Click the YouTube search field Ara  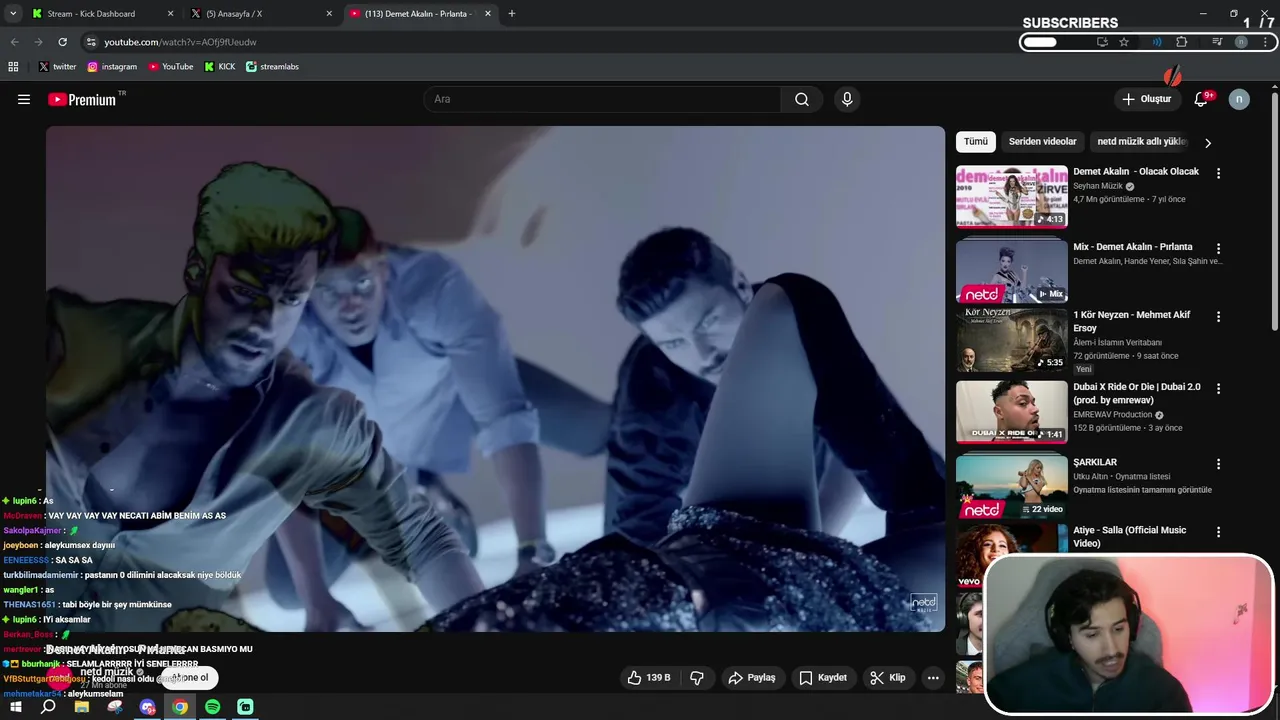(x=603, y=99)
